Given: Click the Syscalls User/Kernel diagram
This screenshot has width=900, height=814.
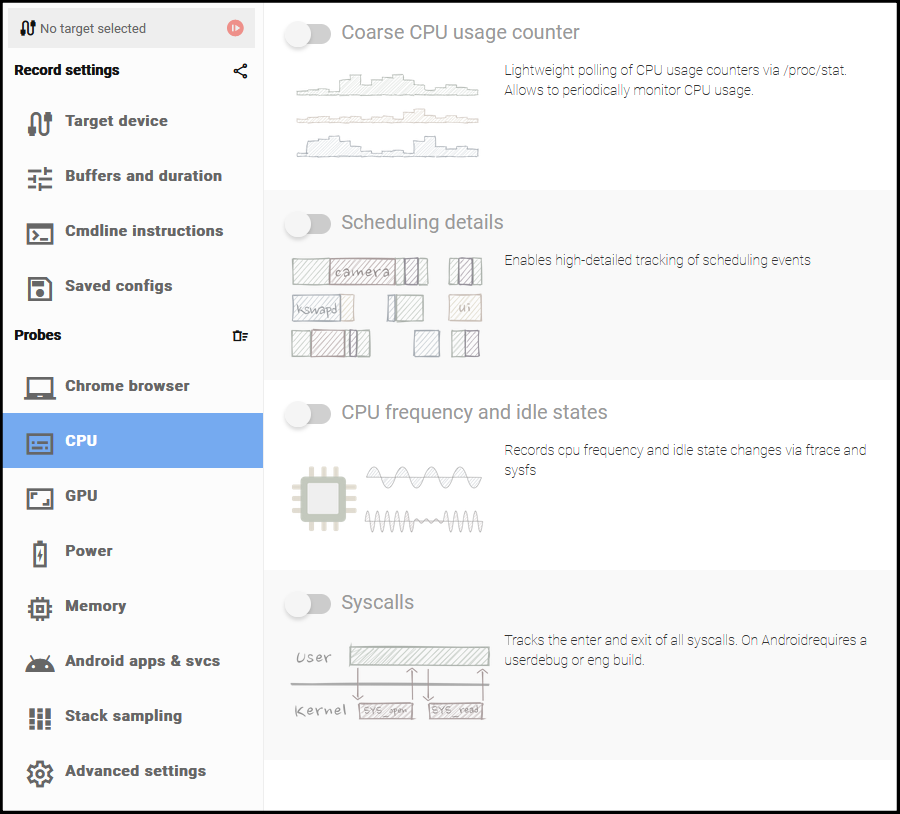Looking at the screenshot, I should coord(390,684).
